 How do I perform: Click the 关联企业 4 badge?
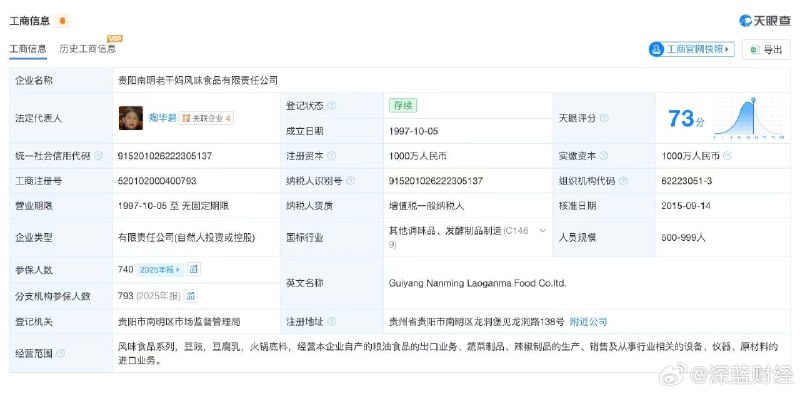(x=206, y=118)
